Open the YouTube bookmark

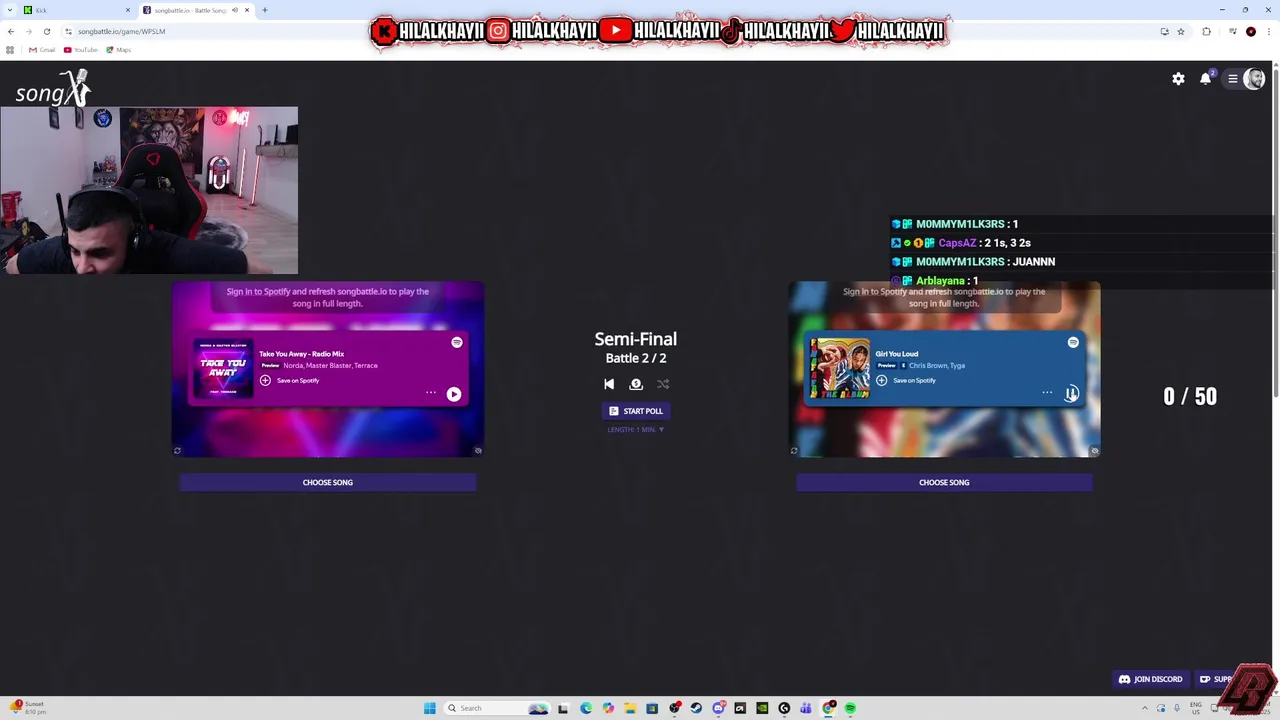81,50
